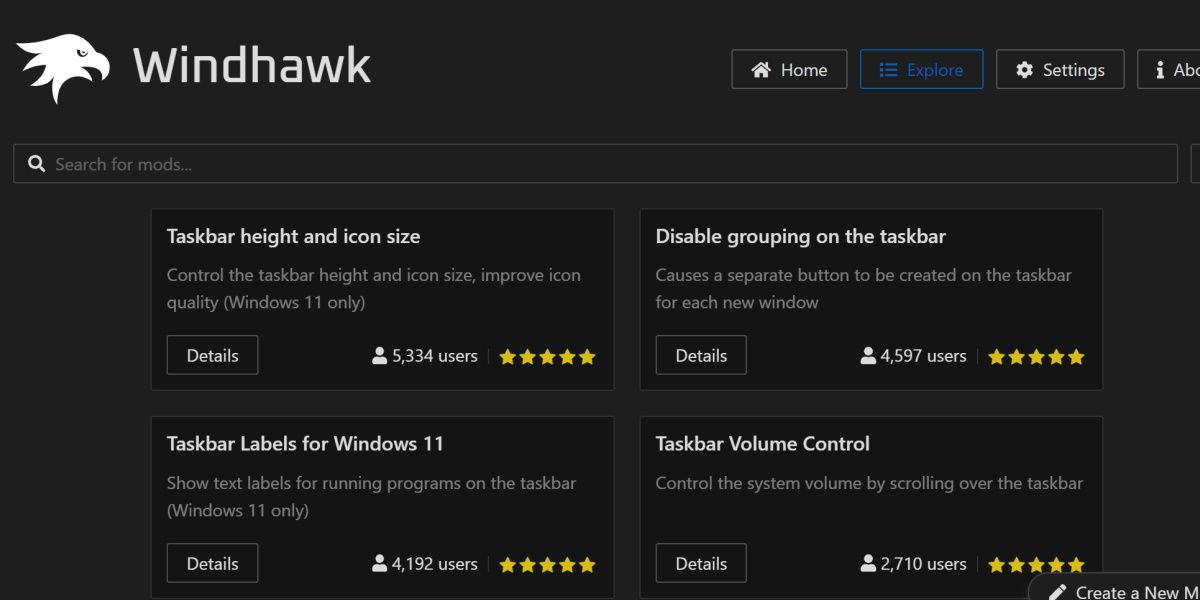This screenshot has height=600, width=1200.
Task: Open Settings via the gear icon
Action: coord(1025,69)
